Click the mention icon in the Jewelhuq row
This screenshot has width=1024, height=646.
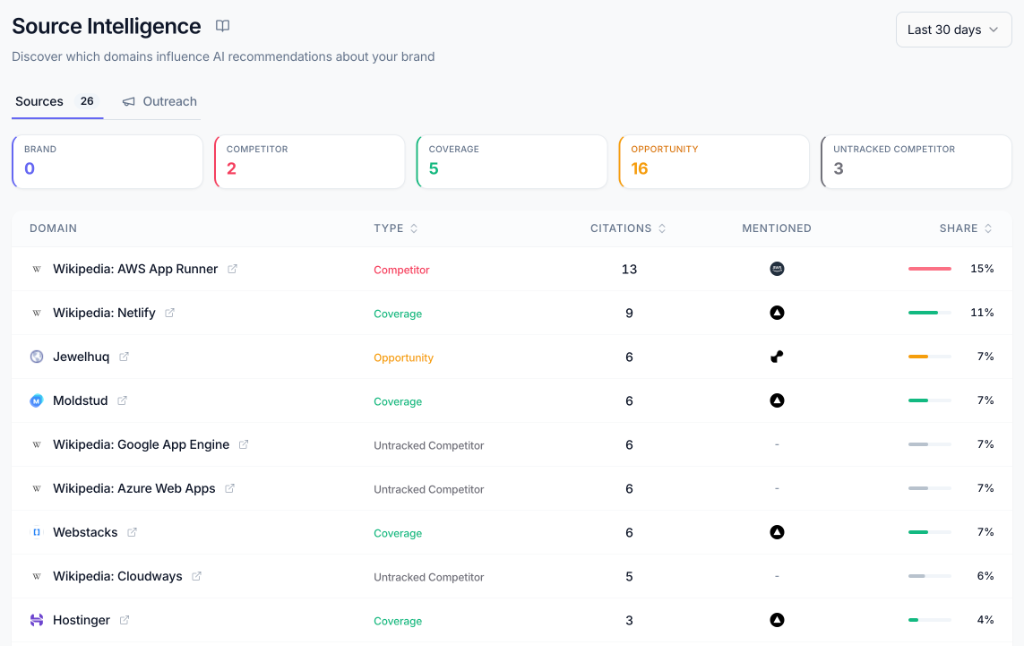click(x=777, y=356)
